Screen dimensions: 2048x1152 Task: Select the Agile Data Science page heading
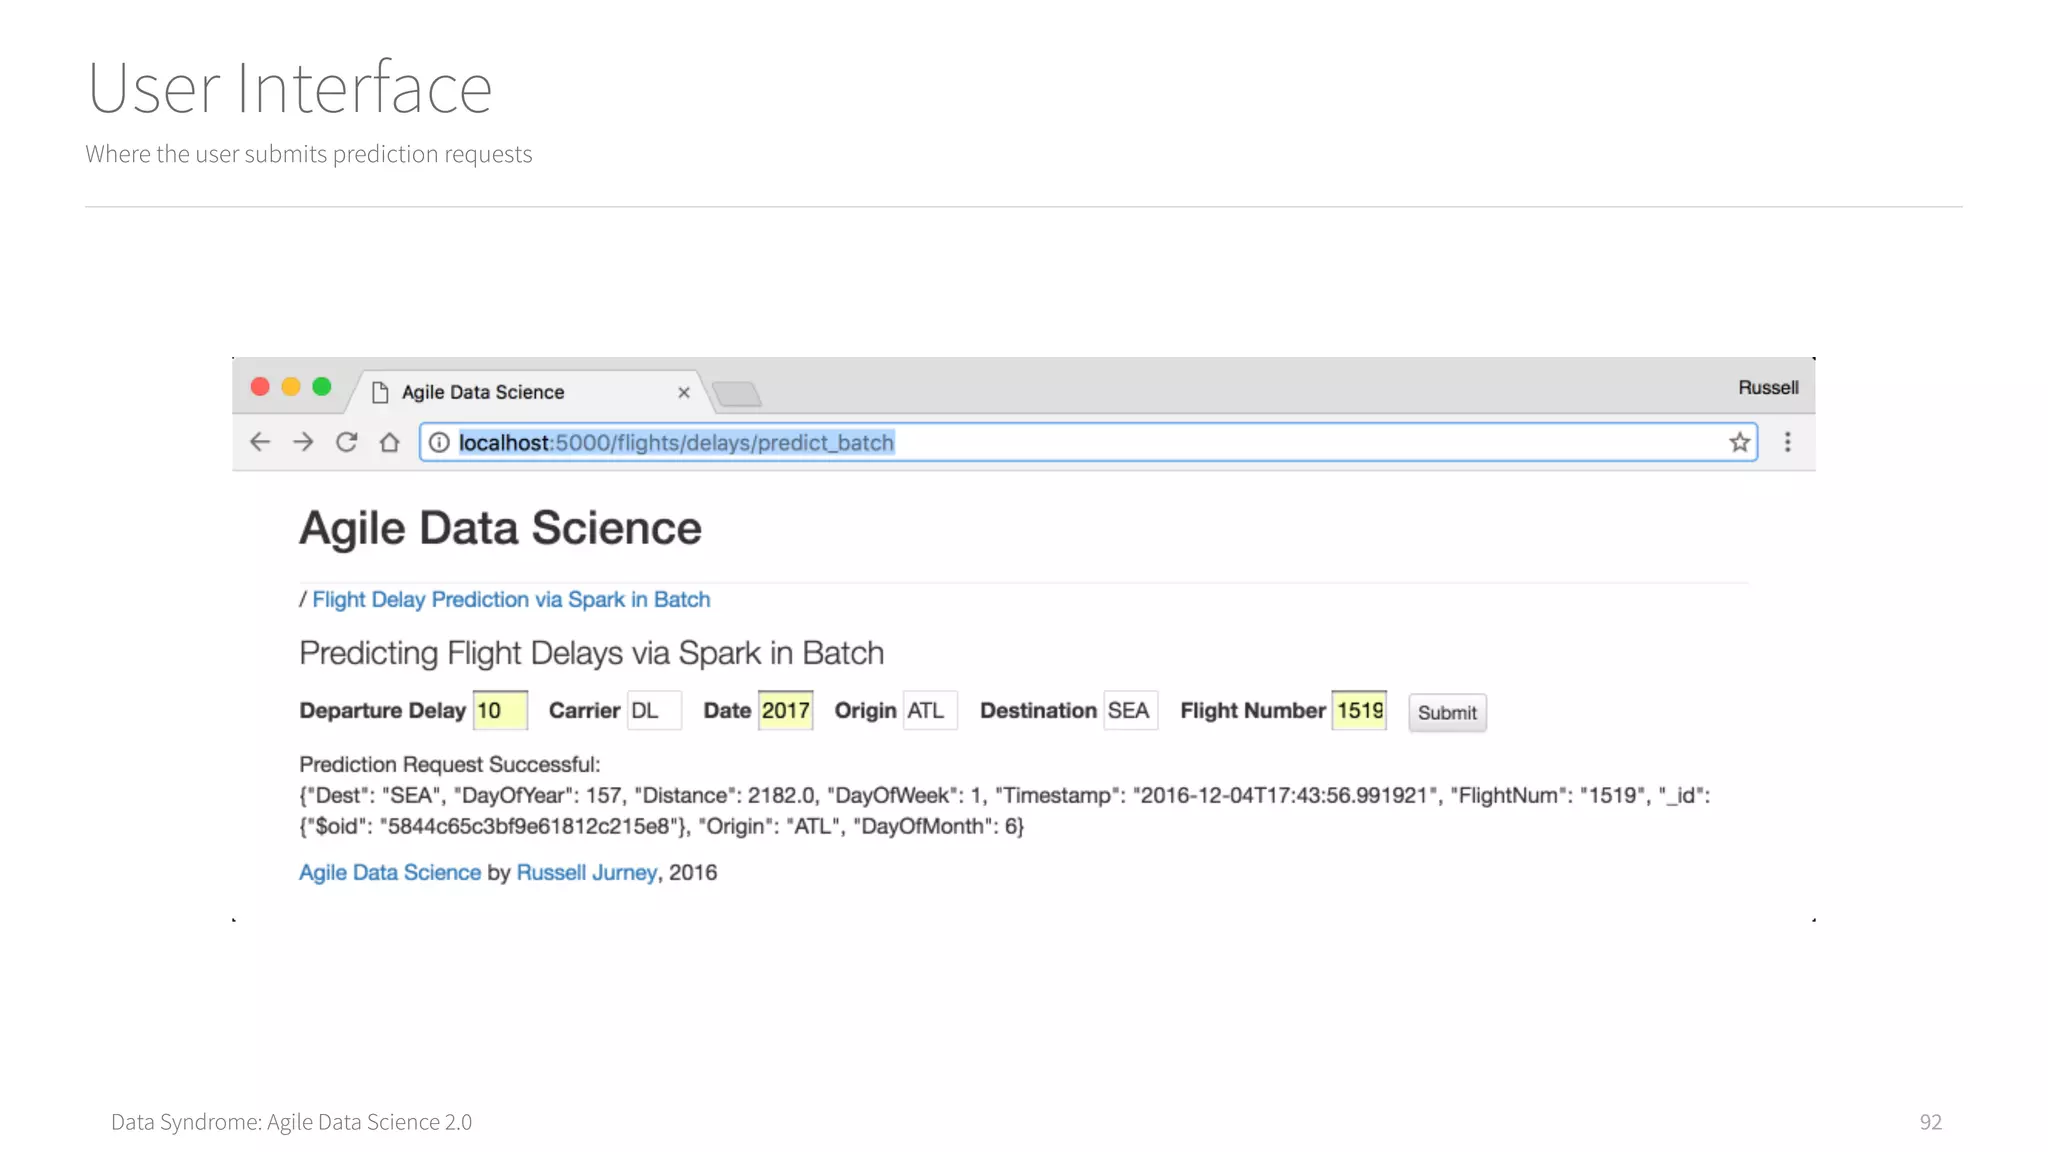[x=500, y=528]
